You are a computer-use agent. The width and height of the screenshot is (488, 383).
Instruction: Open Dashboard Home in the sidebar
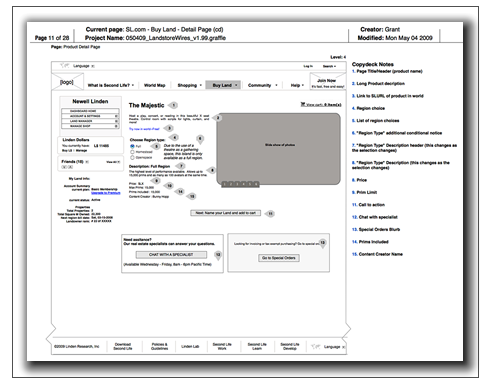[90, 111]
